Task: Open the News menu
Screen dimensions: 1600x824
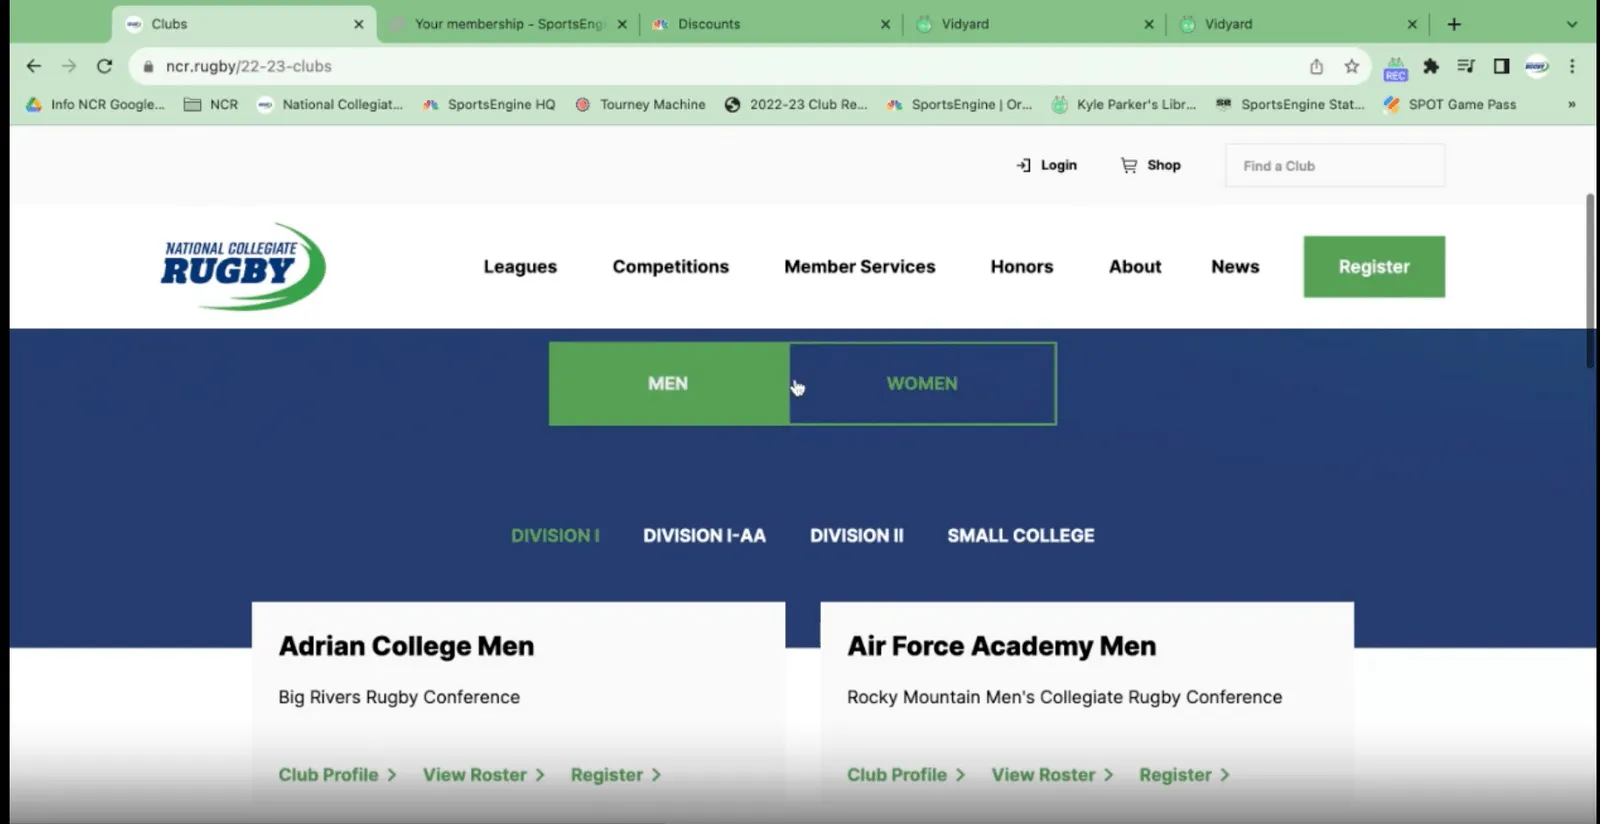Action: 1235,267
